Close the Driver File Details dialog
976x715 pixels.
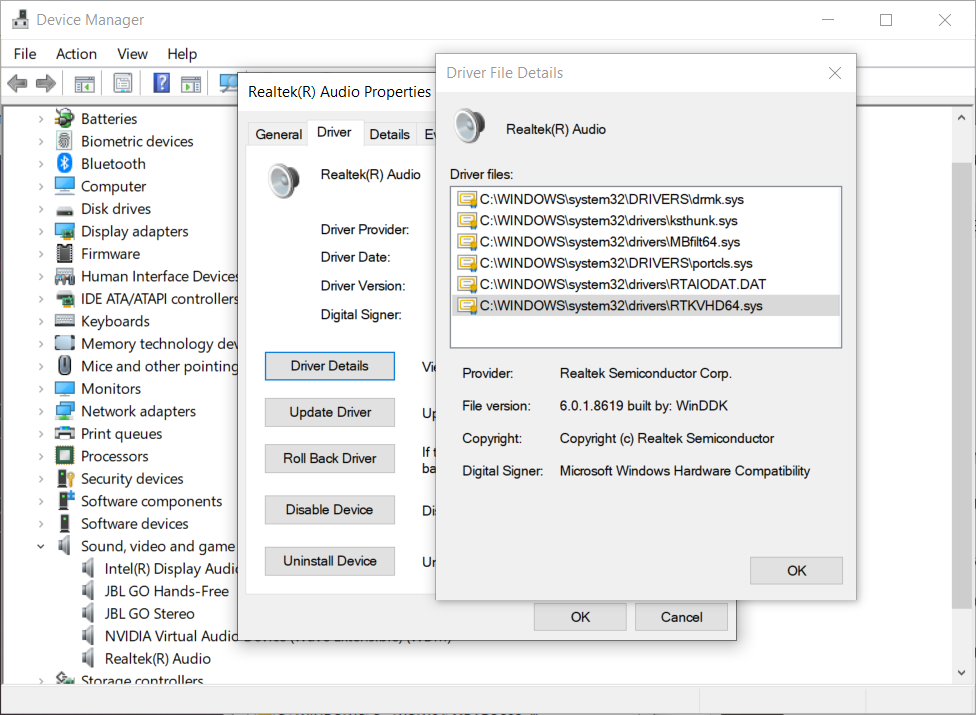tap(835, 73)
